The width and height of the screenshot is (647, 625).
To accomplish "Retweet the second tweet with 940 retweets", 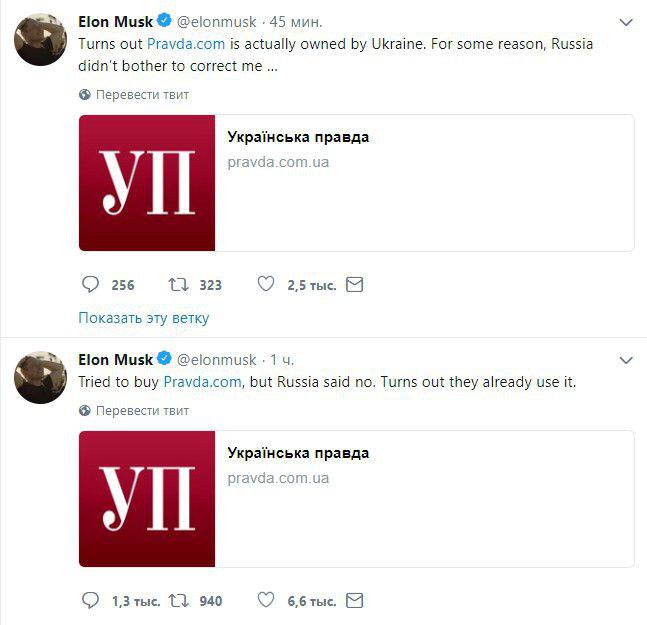I will (179, 601).
